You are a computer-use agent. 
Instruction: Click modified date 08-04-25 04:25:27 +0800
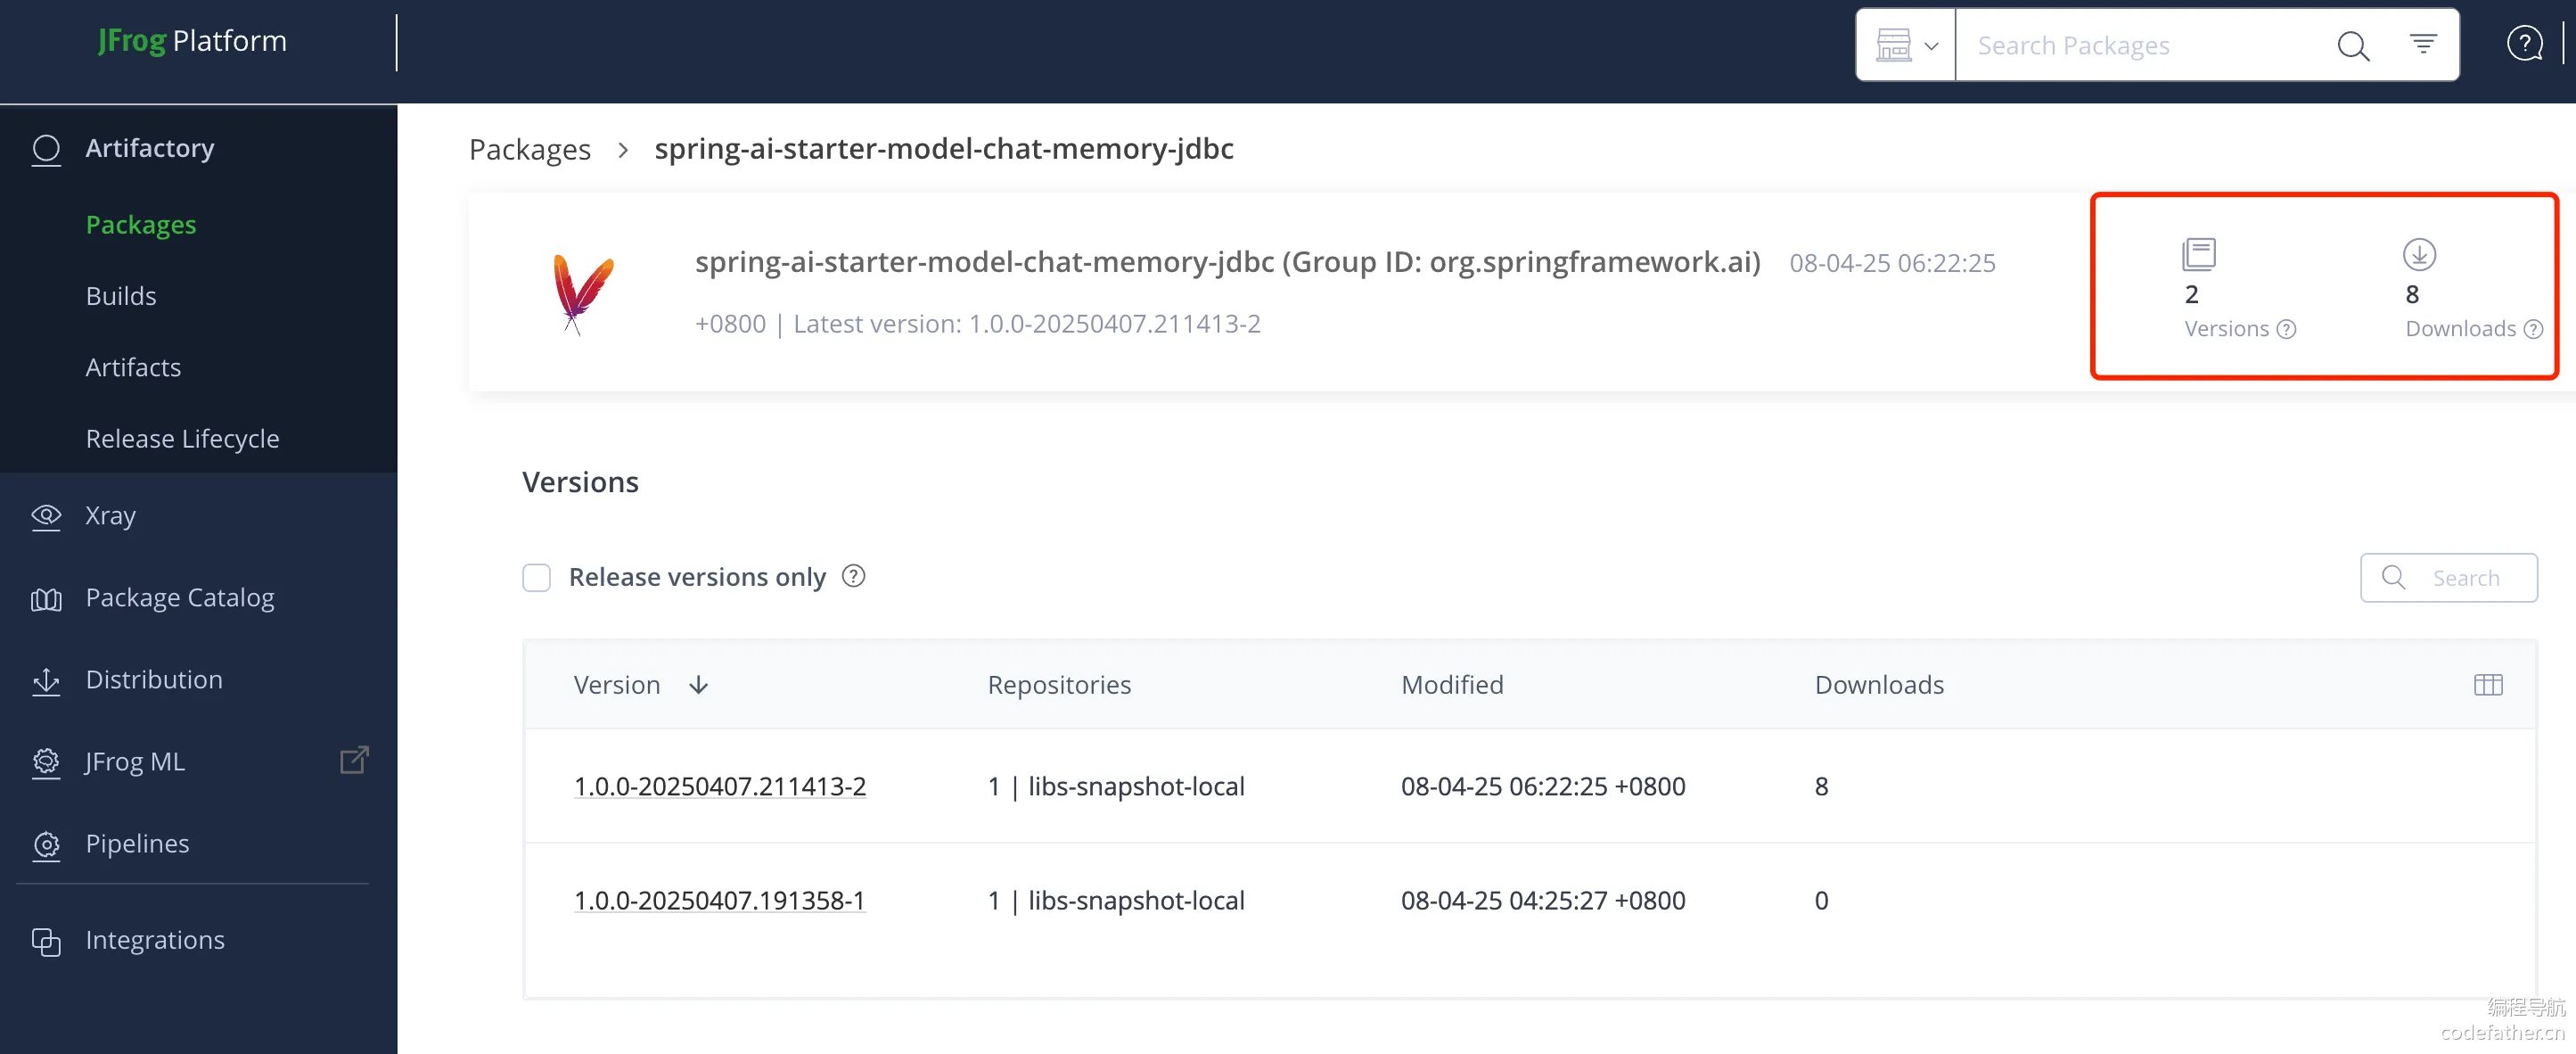pos(1543,900)
